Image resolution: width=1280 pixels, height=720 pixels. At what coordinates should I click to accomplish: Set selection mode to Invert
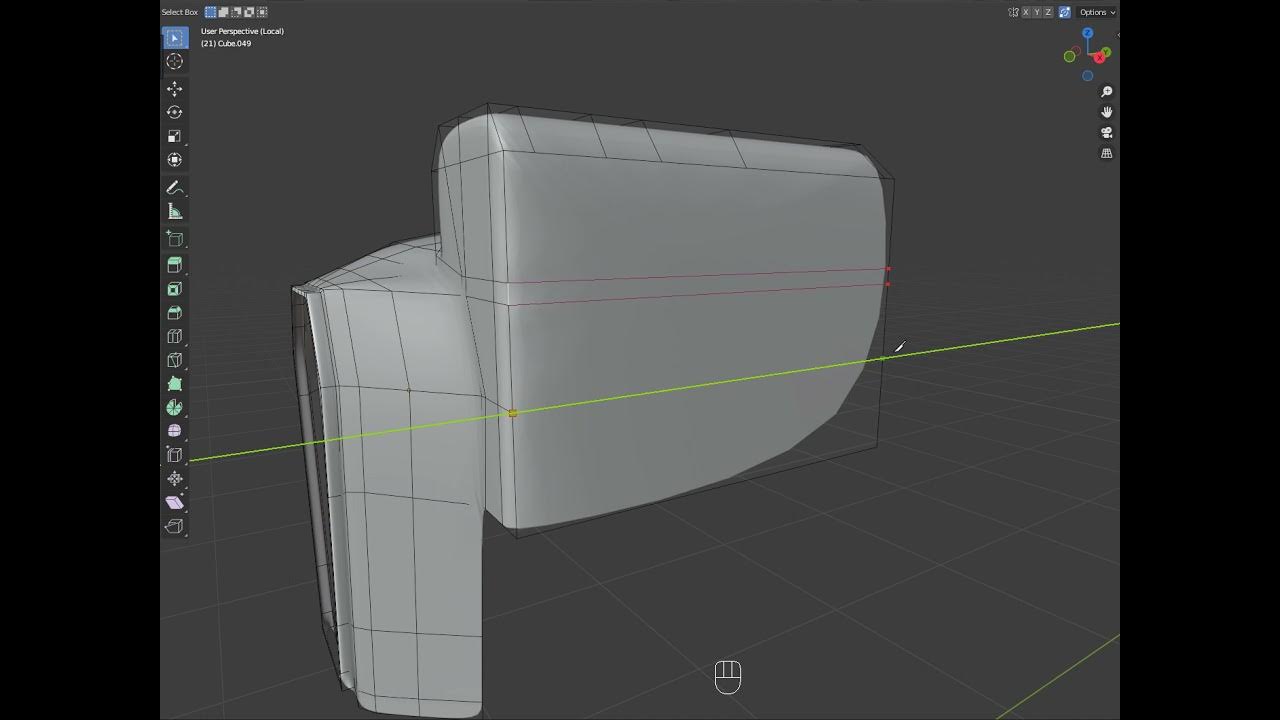[x=249, y=12]
